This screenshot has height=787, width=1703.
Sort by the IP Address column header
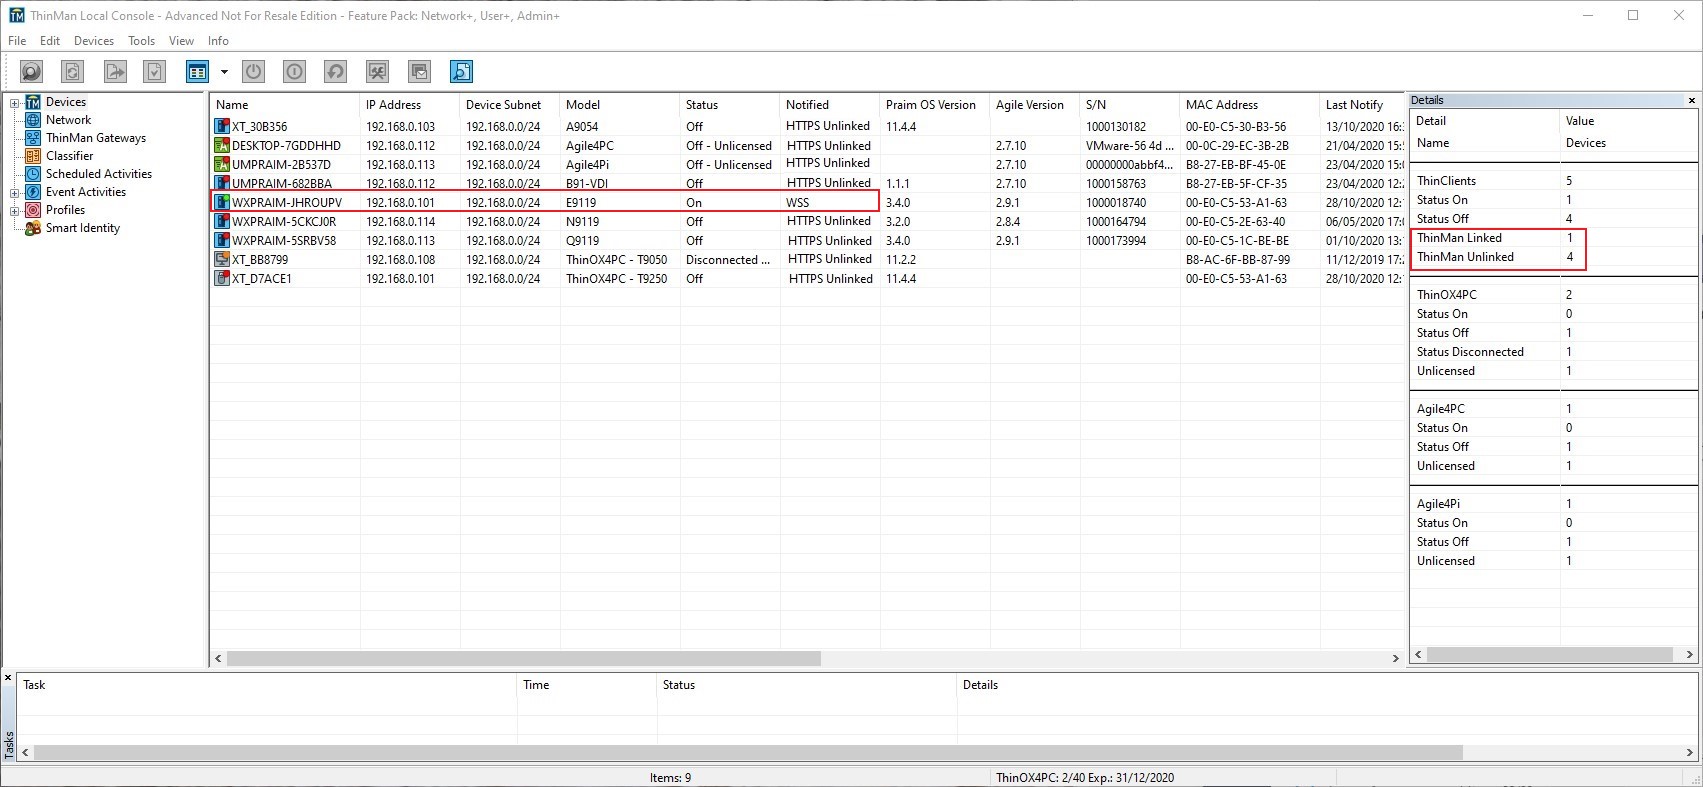click(x=410, y=105)
